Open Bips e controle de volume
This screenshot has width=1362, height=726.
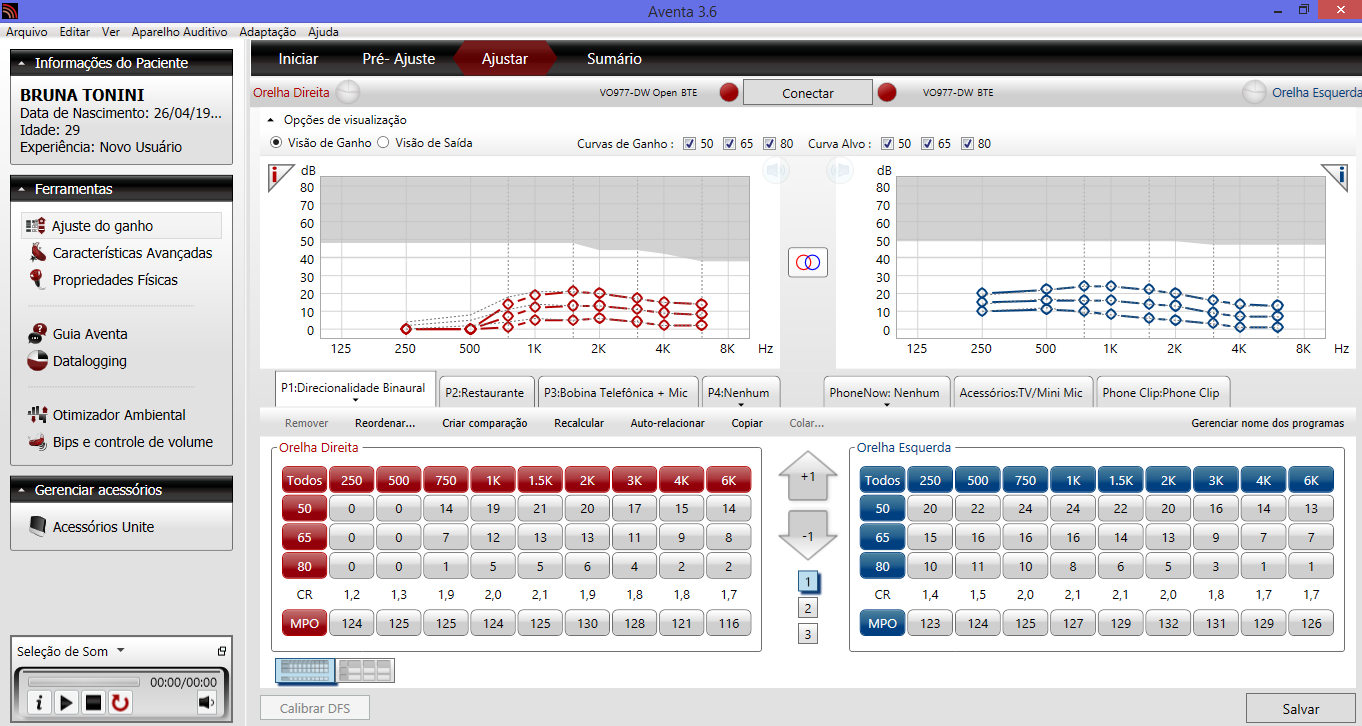pyautogui.click(x=120, y=442)
